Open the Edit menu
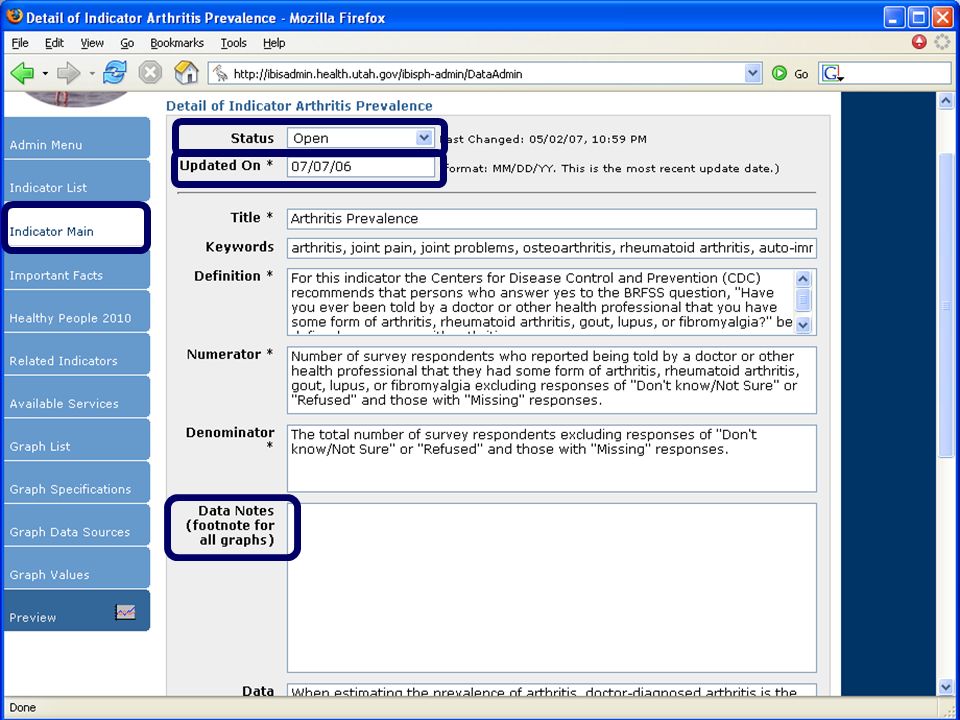960x720 pixels. pyautogui.click(x=54, y=43)
